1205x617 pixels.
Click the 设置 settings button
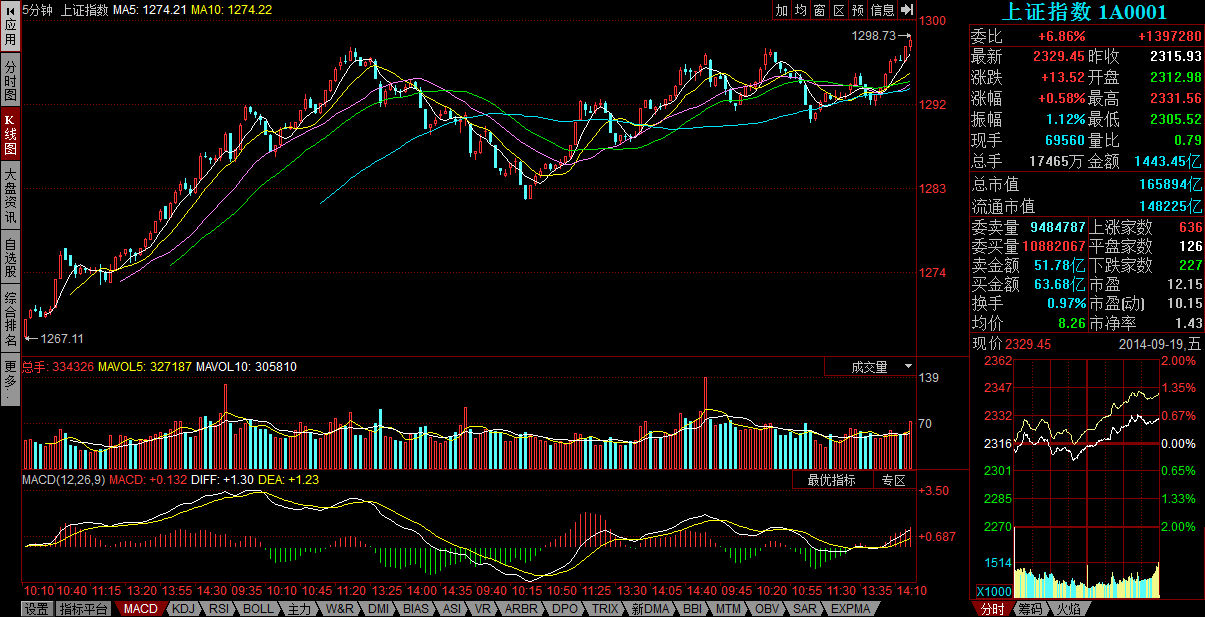coord(37,608)
